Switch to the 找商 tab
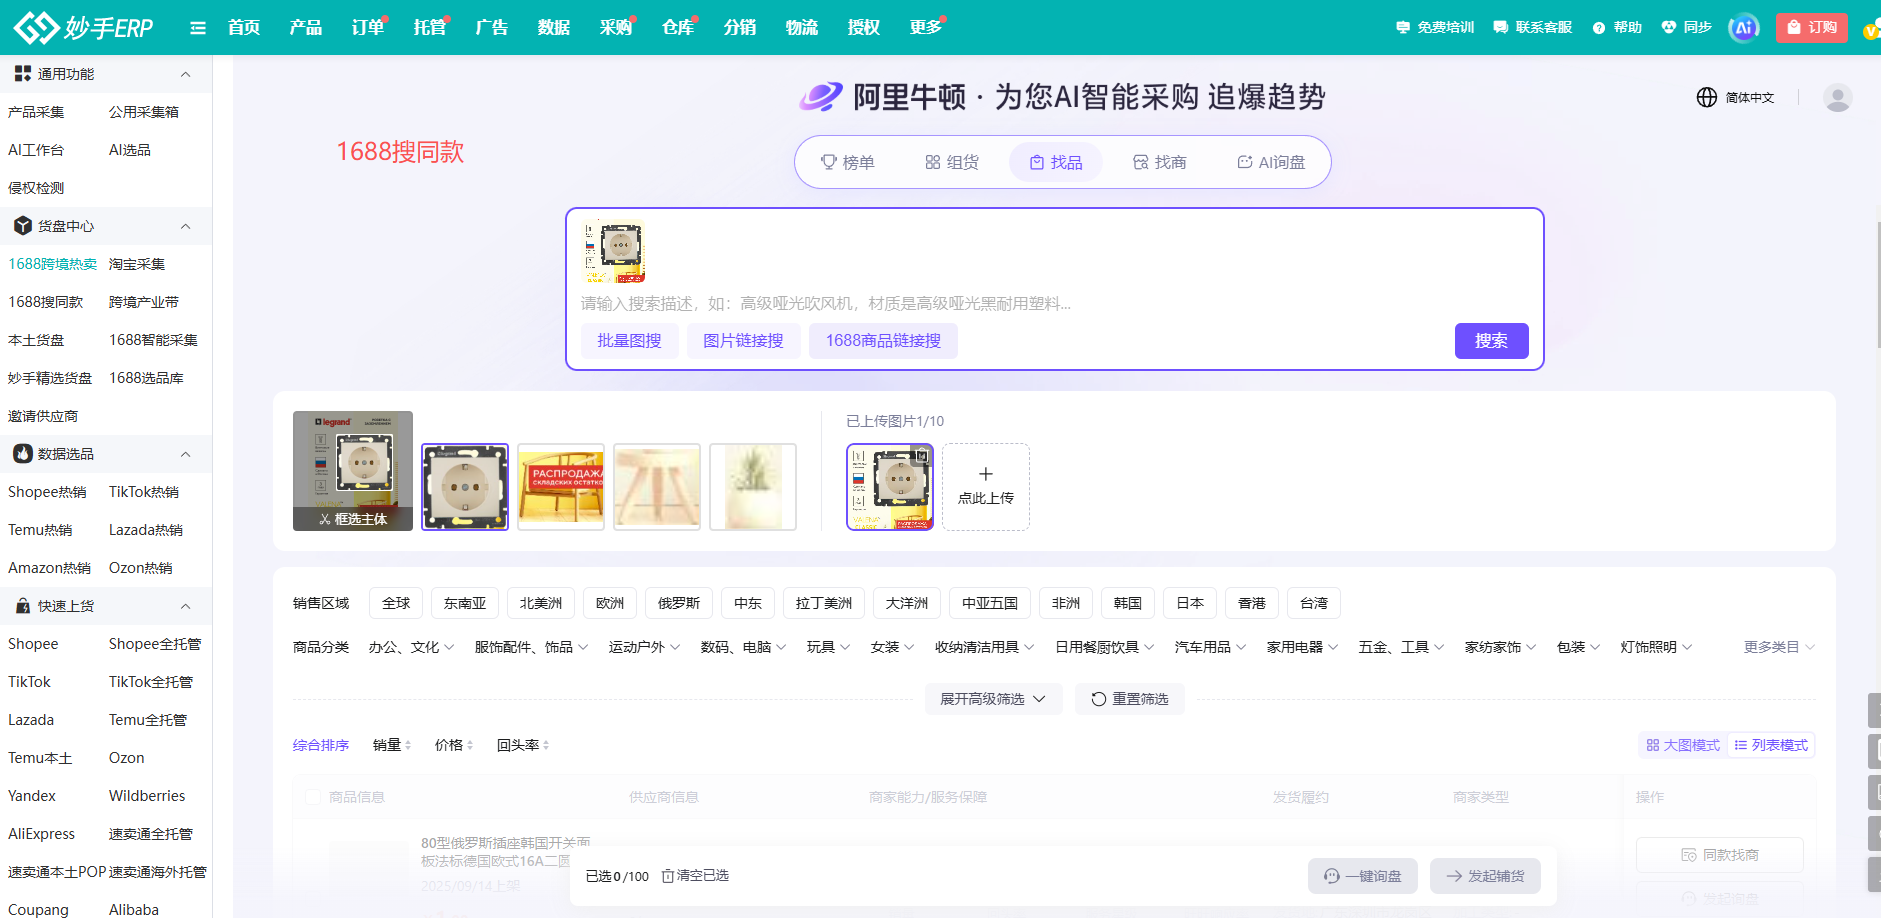 click(x=1159, y=162)
